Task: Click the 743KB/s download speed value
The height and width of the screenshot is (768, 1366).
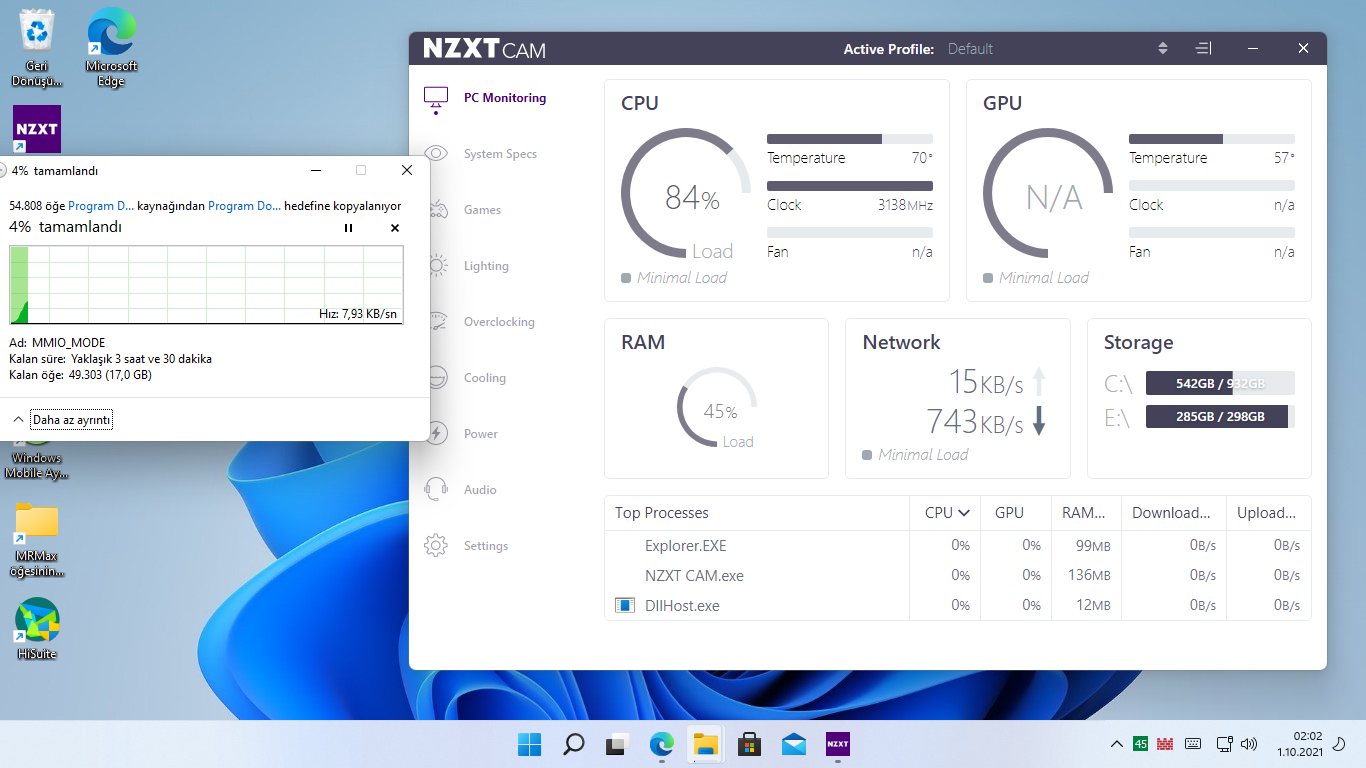Action: pos(975,422)
